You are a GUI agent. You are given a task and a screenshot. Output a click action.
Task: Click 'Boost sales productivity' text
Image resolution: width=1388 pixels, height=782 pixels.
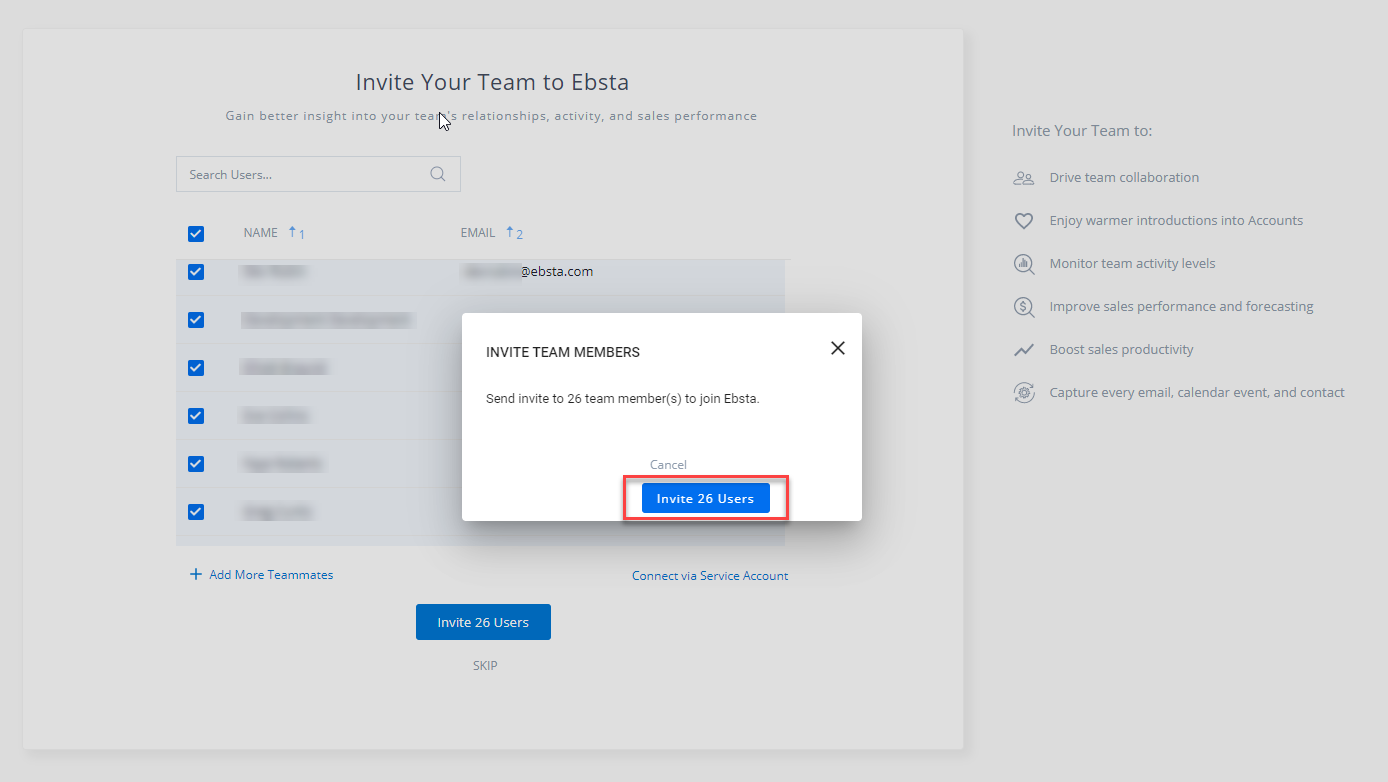(x=1121, y=350)
